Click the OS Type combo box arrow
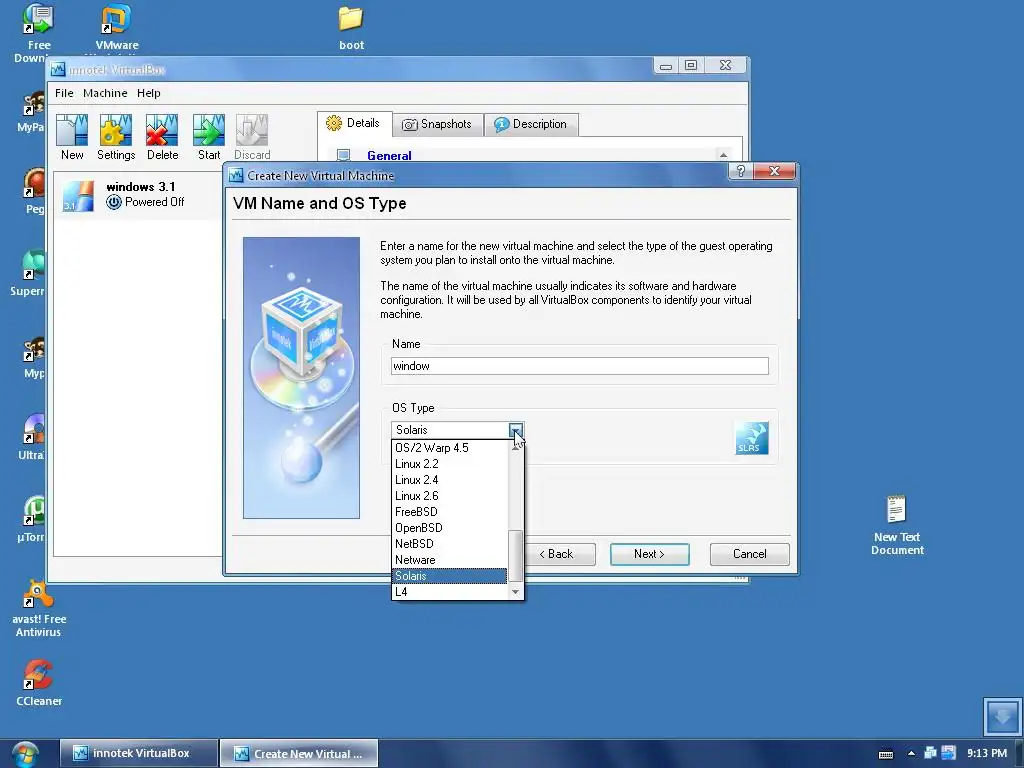The width and height of the screenshot is (1024, 768). 516,430
